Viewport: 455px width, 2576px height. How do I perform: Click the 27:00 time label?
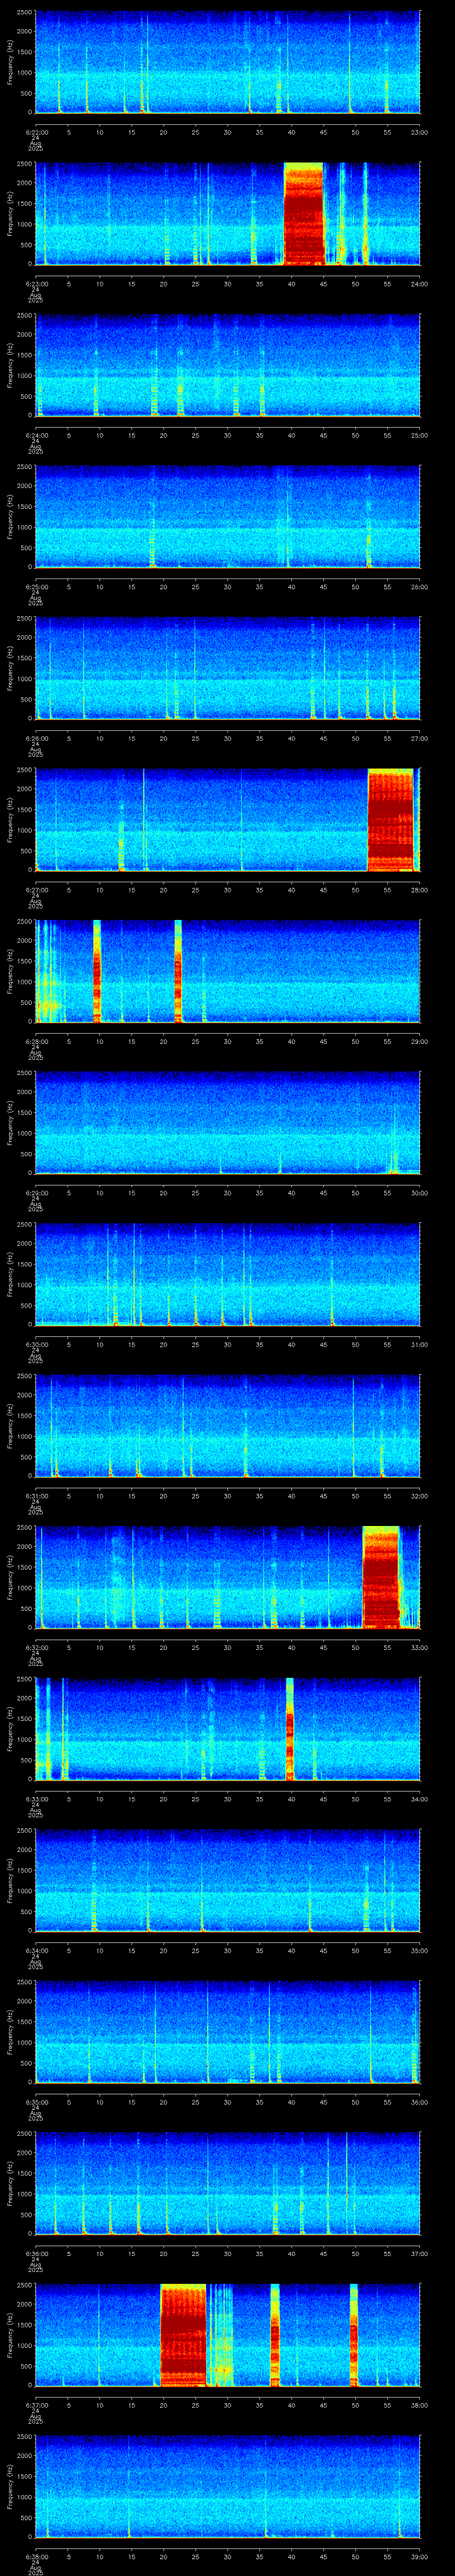point(419,738)
